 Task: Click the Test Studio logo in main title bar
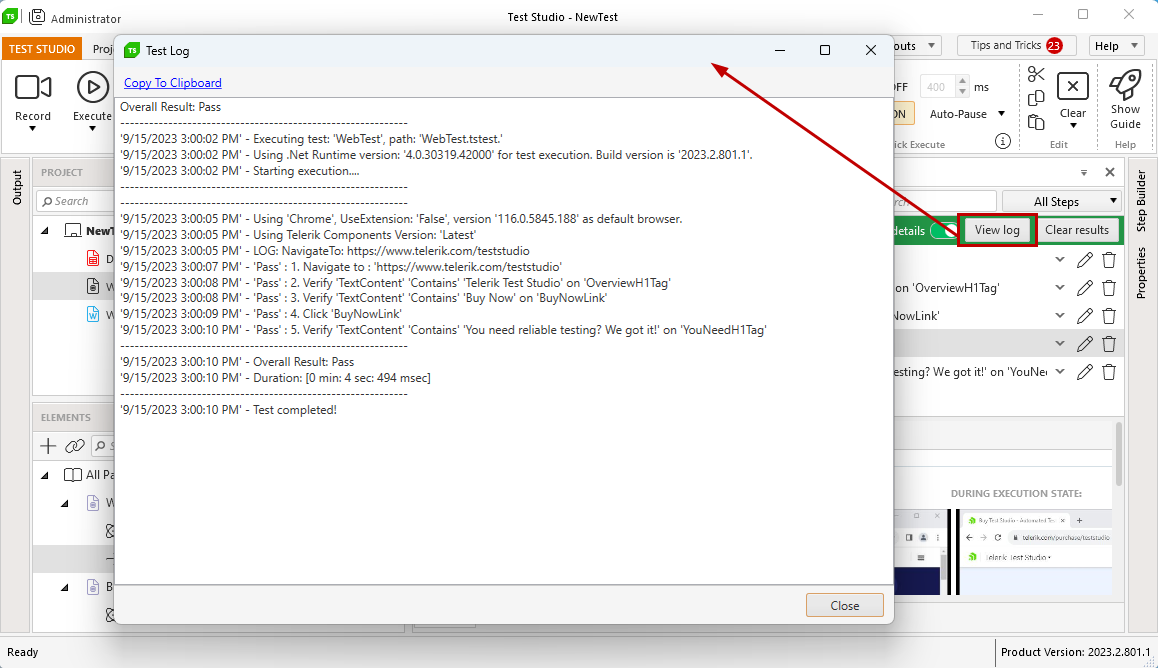pyautogui.click(x=10, y=16)
